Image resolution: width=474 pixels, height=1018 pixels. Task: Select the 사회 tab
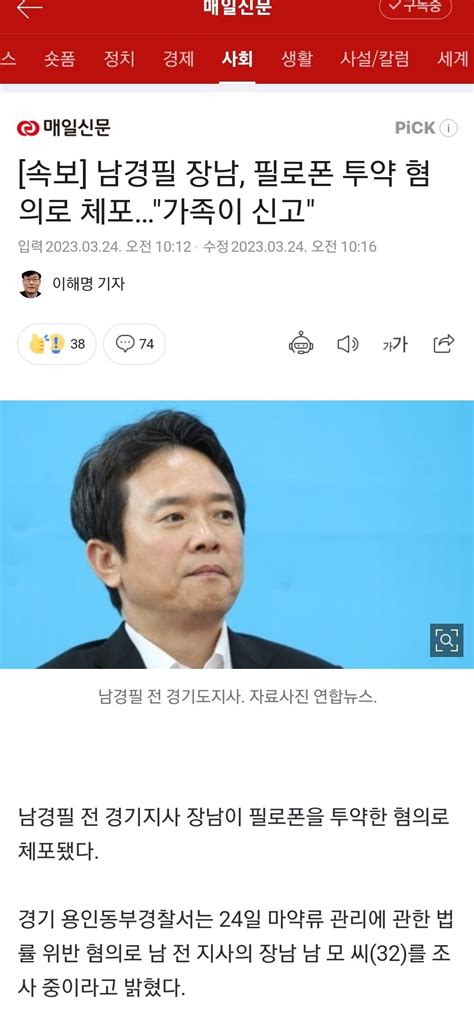[237, 59]
